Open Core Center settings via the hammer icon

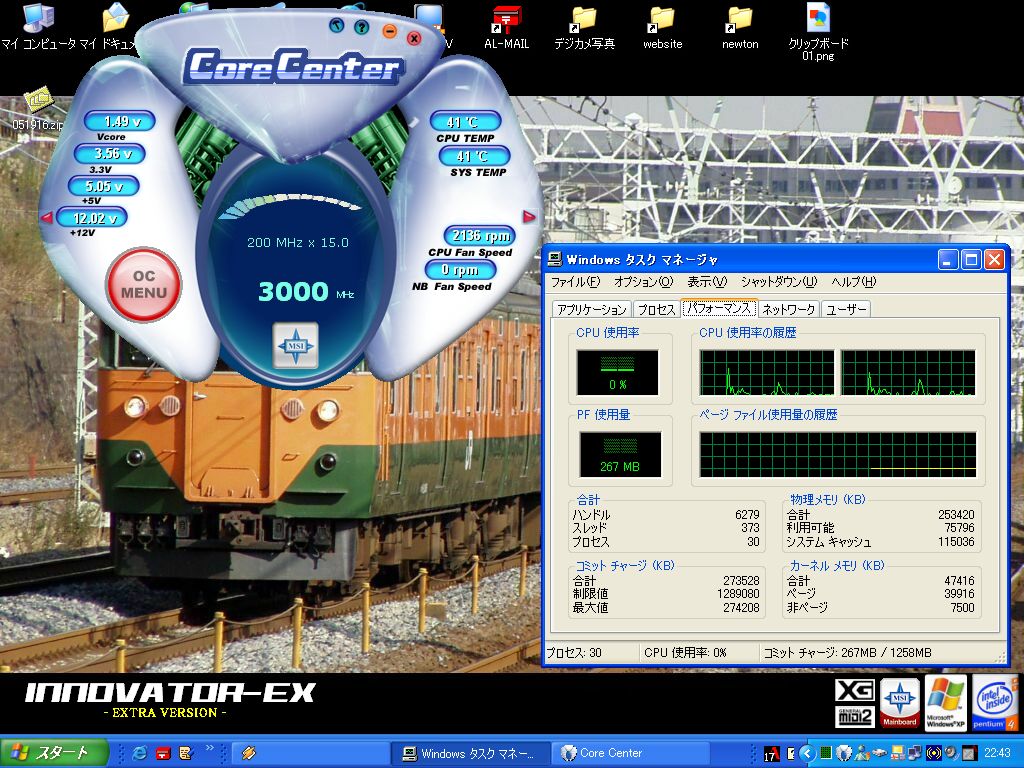337,26
